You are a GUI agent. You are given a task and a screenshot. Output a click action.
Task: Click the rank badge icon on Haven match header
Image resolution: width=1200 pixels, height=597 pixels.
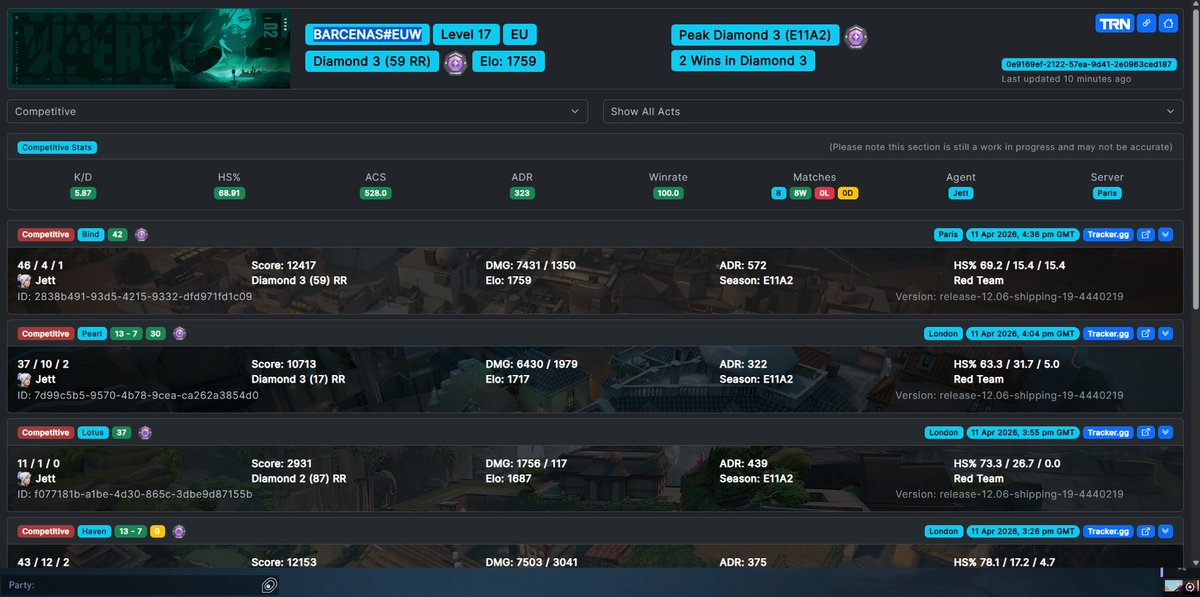(x=179, y=531)
